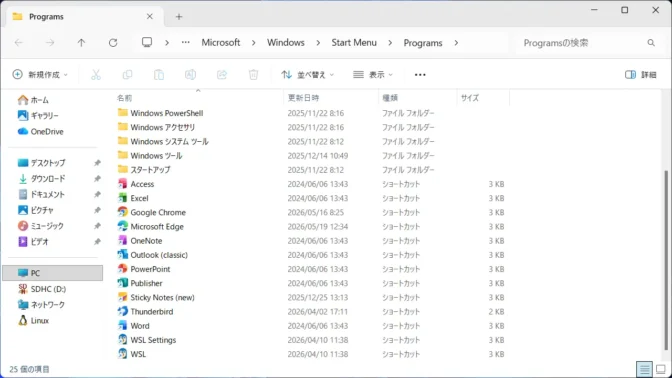
Task: Click the PC monitor icon in address bar
Action: click(147, 42)
